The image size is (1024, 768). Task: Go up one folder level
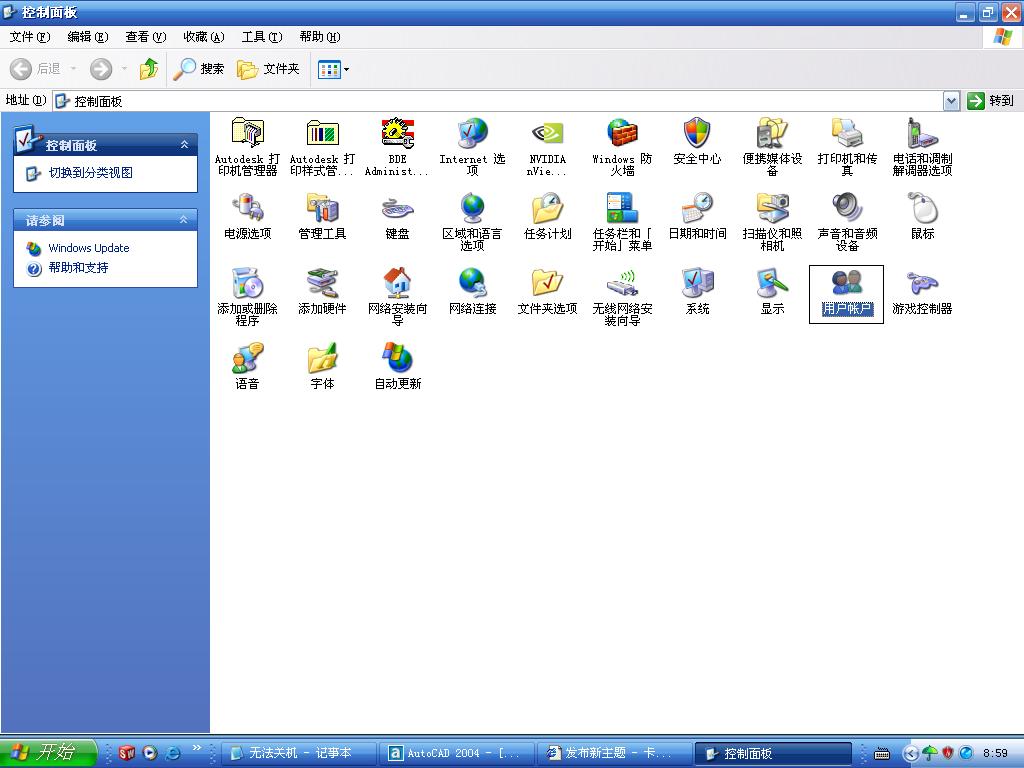(x=149, y=69)
